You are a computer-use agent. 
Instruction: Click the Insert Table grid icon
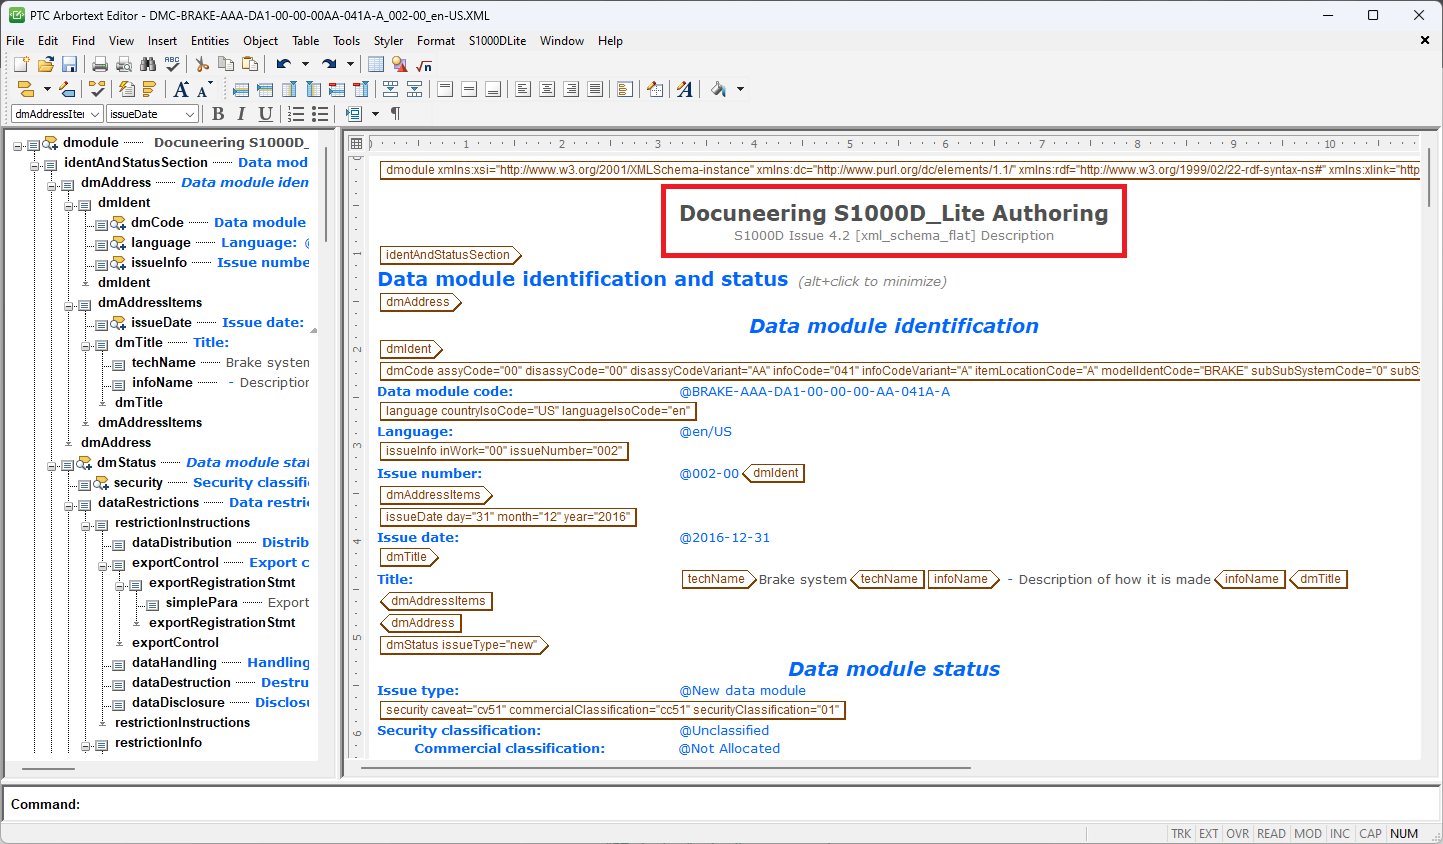click(376, 64)
